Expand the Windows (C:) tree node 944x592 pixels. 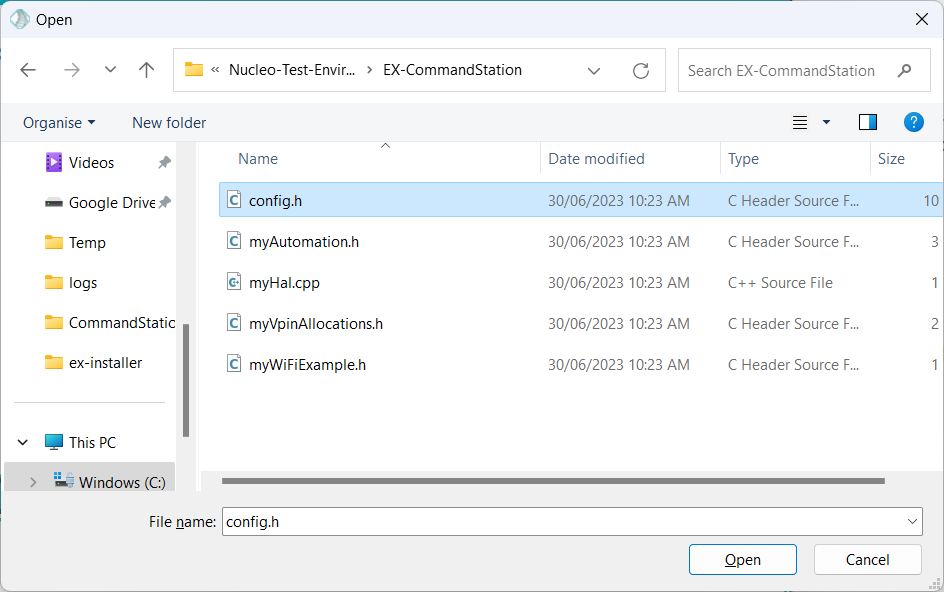pos(33,483)
